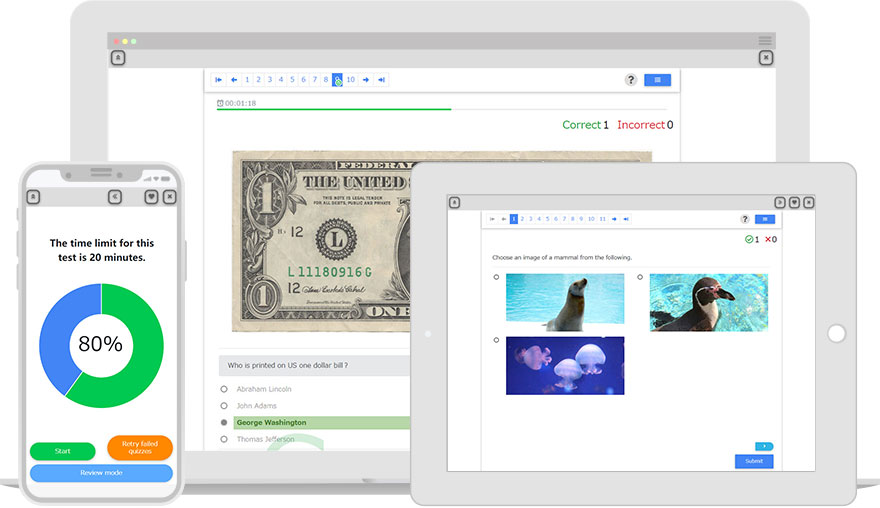Click next question arrow on tablet navigation bar

pyautogui.click(x=614, y=219)
